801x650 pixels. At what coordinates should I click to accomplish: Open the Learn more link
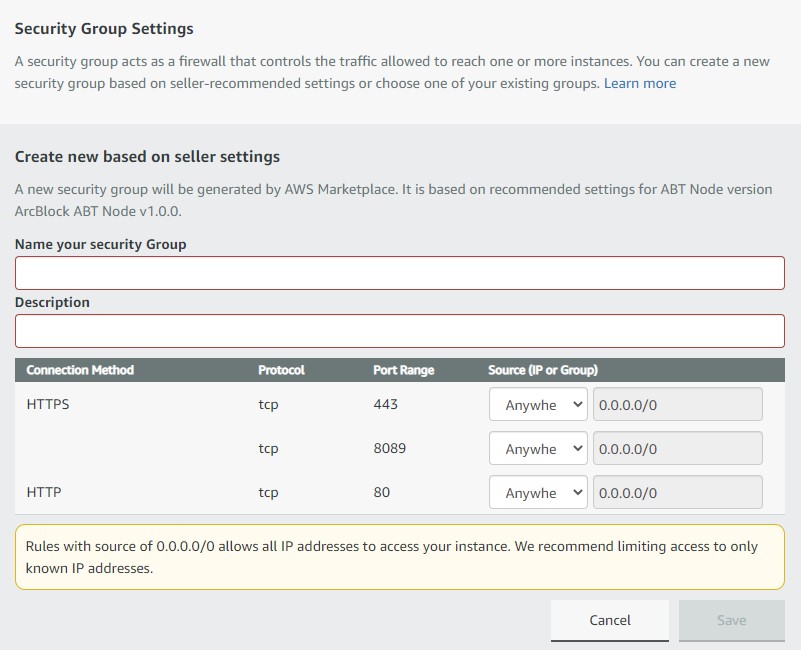click(x=639, y=83)
